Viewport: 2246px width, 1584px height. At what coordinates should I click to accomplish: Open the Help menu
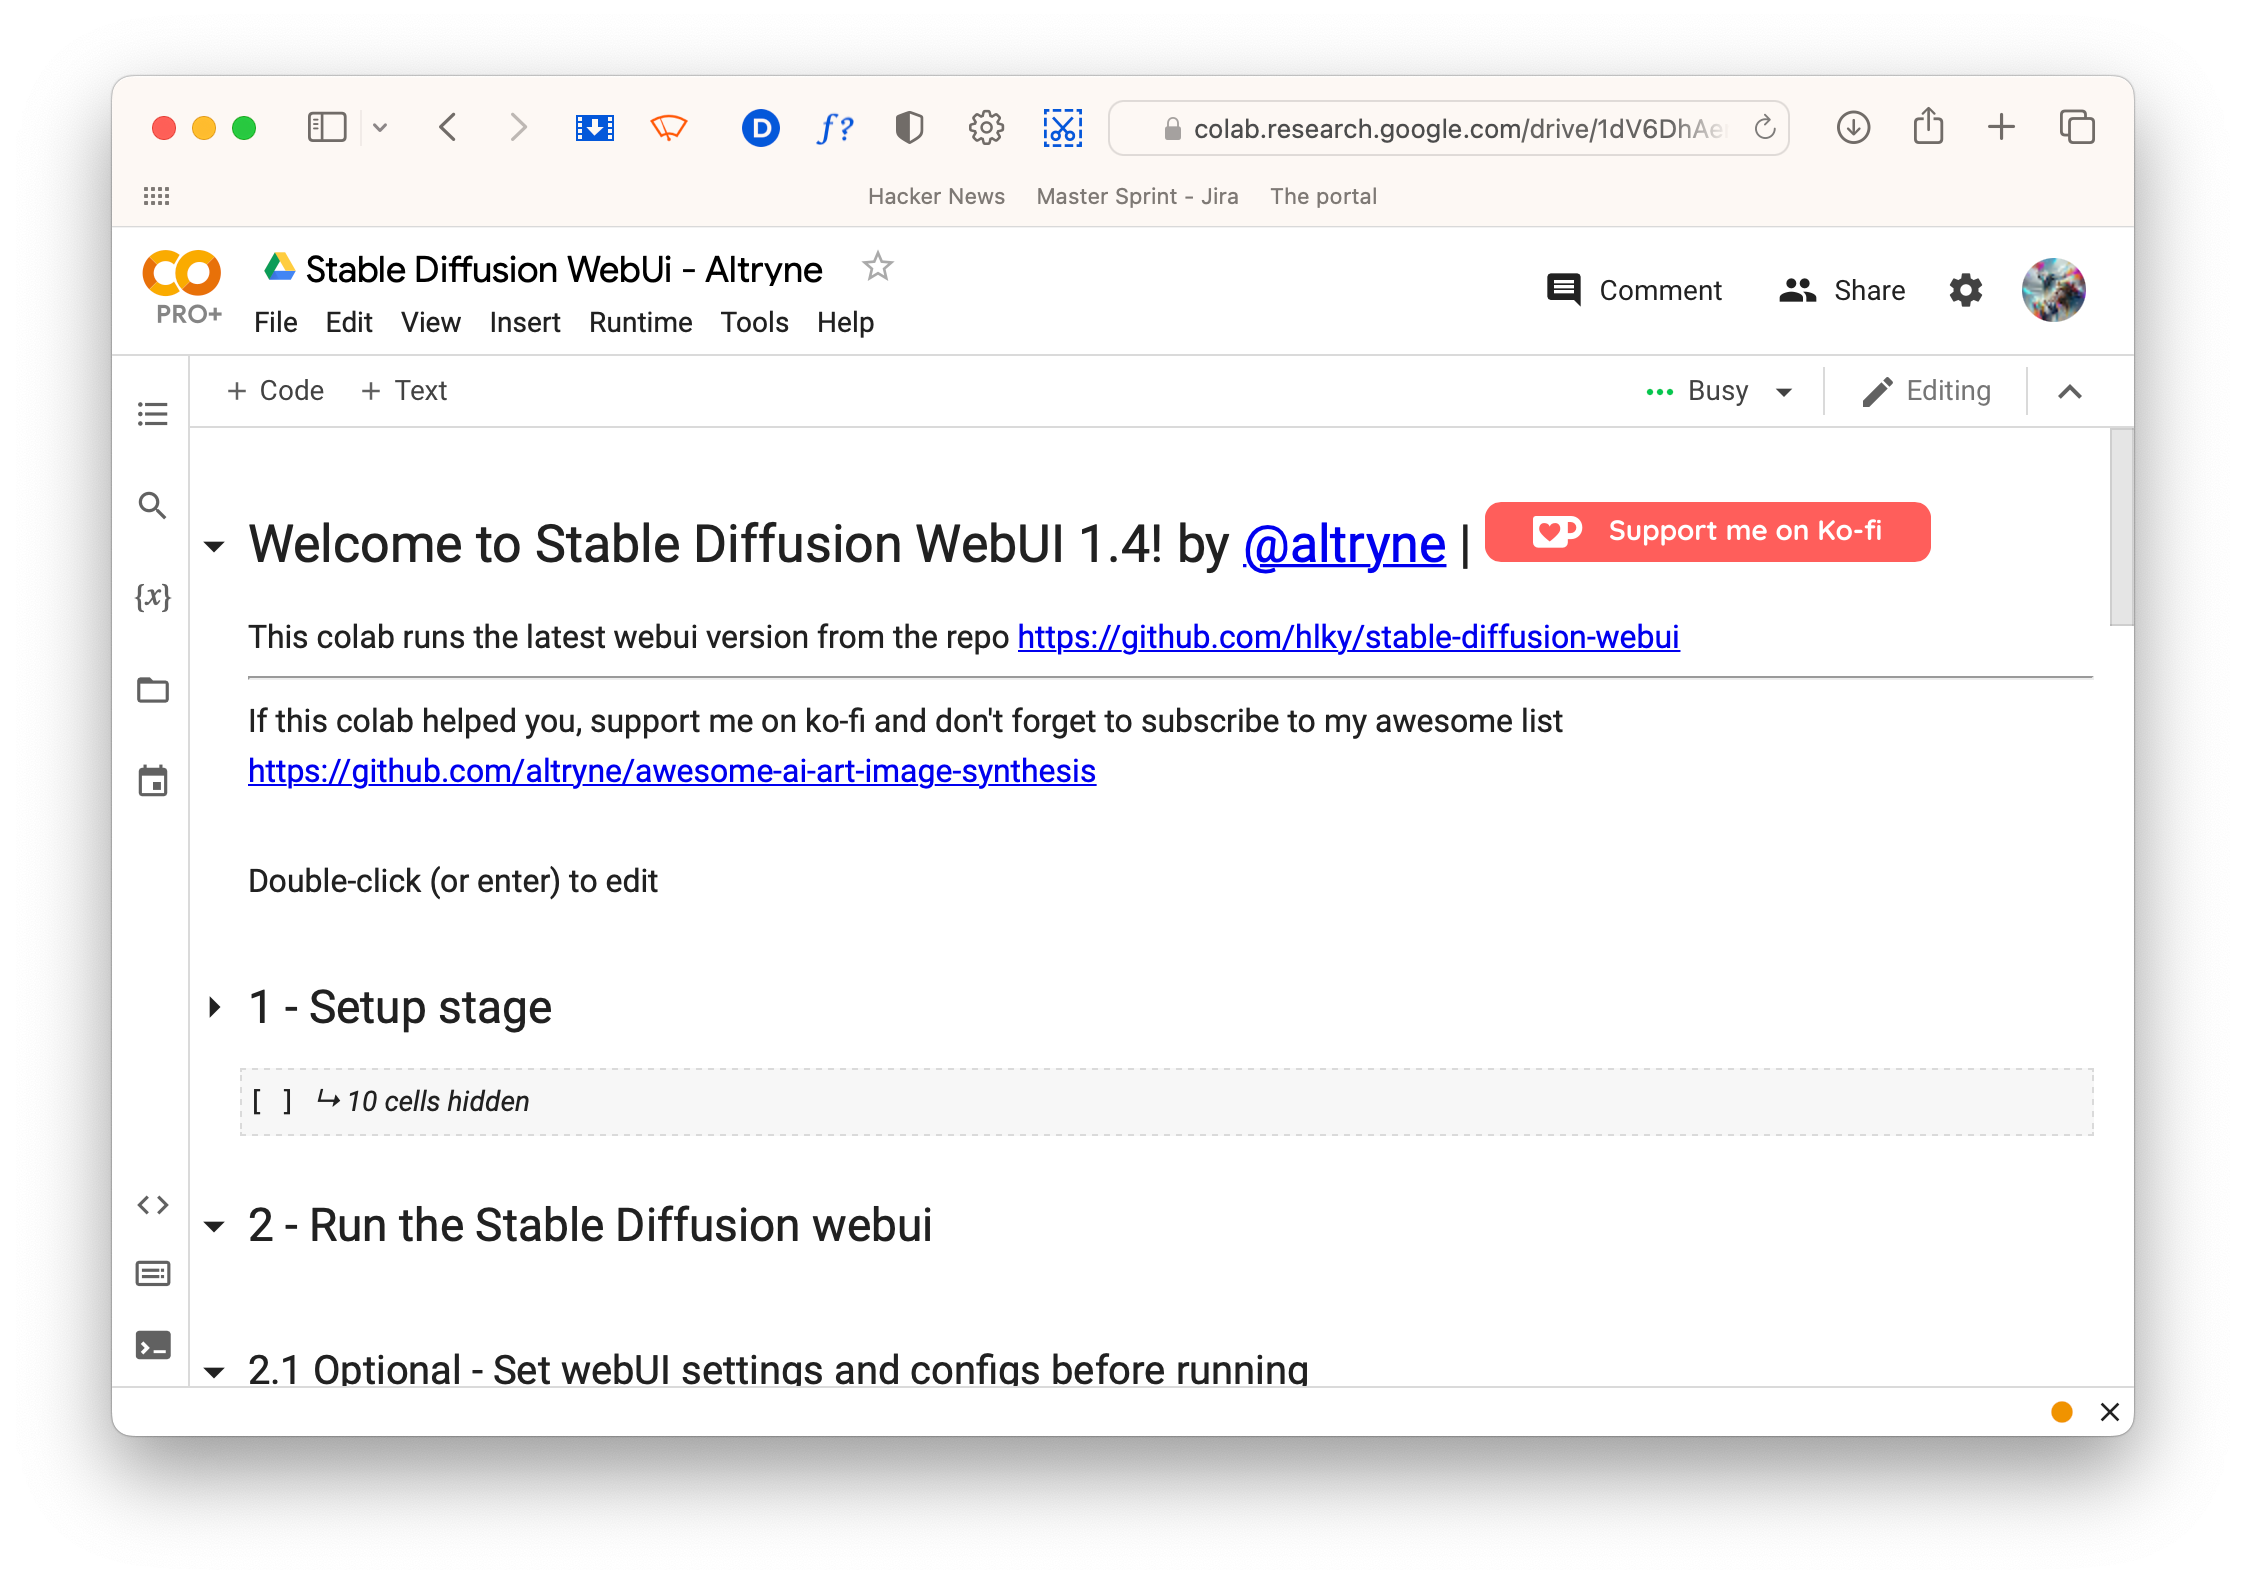pyautogui.click(x=845, y=322)
